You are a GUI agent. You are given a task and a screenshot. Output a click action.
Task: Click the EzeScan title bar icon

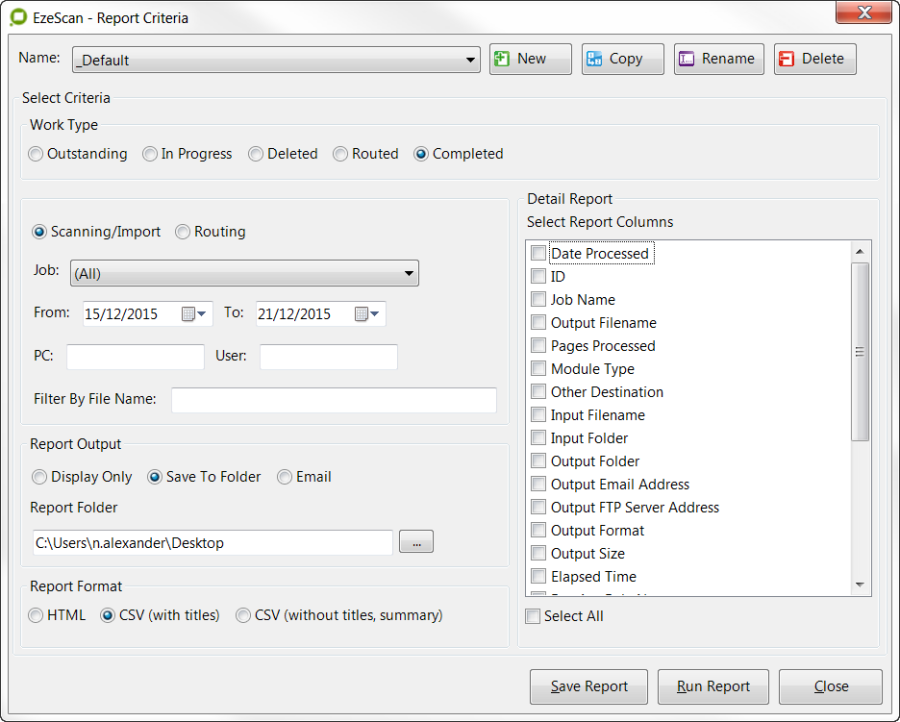coord(18,17)
